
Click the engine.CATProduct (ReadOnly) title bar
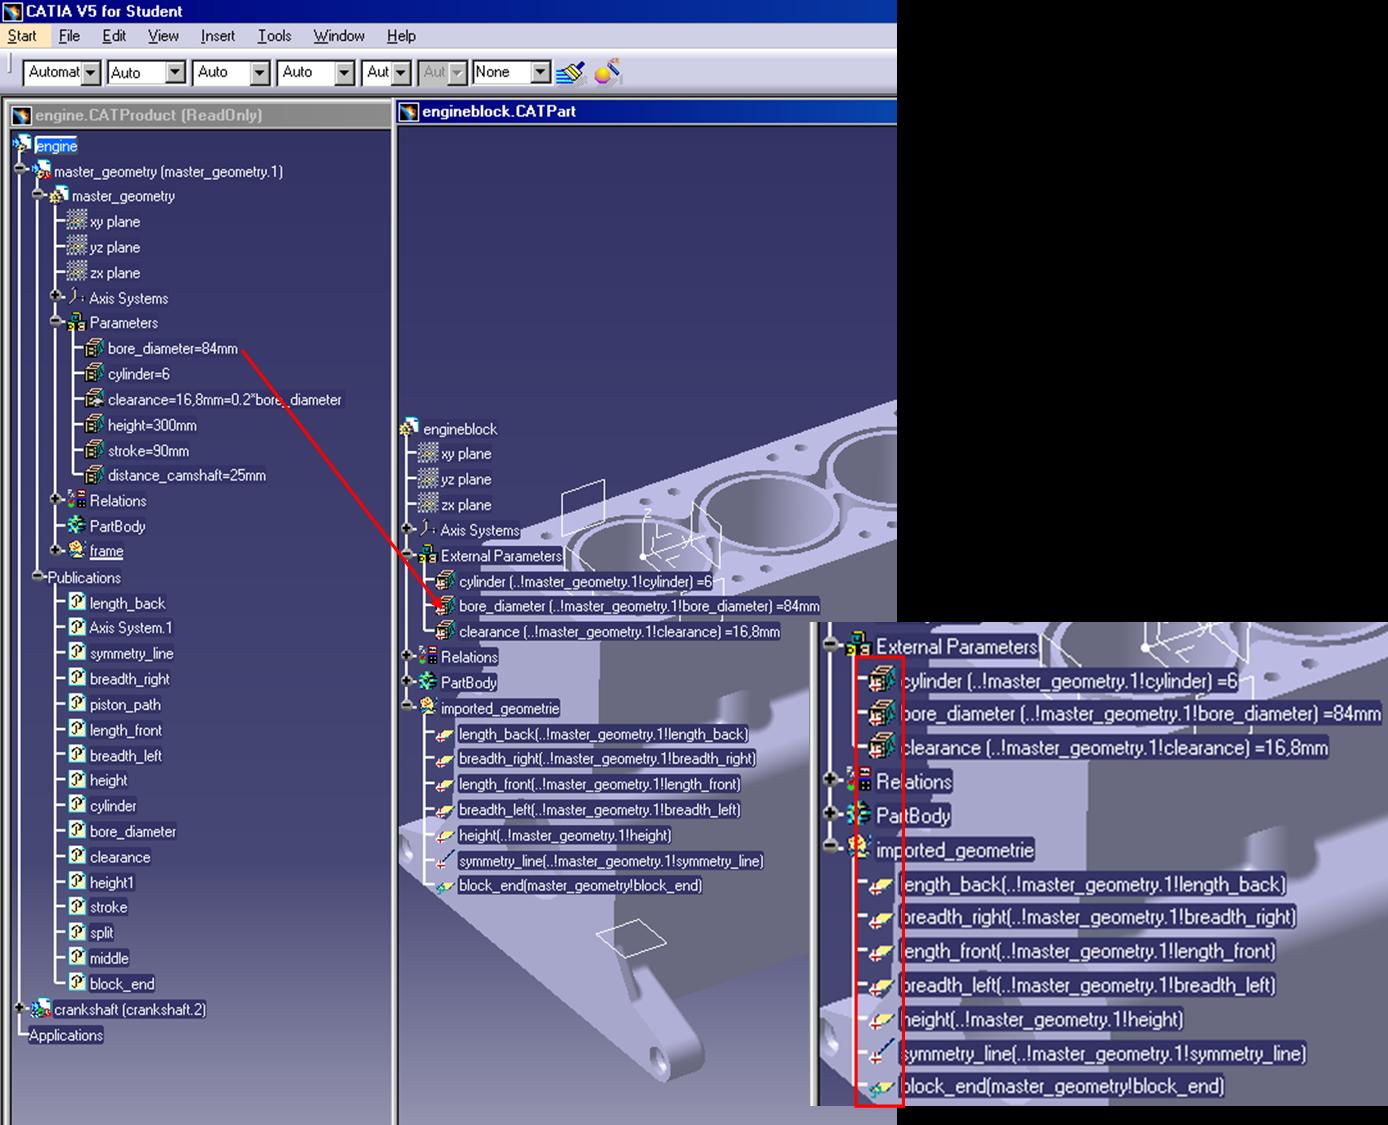click(198, 114)
